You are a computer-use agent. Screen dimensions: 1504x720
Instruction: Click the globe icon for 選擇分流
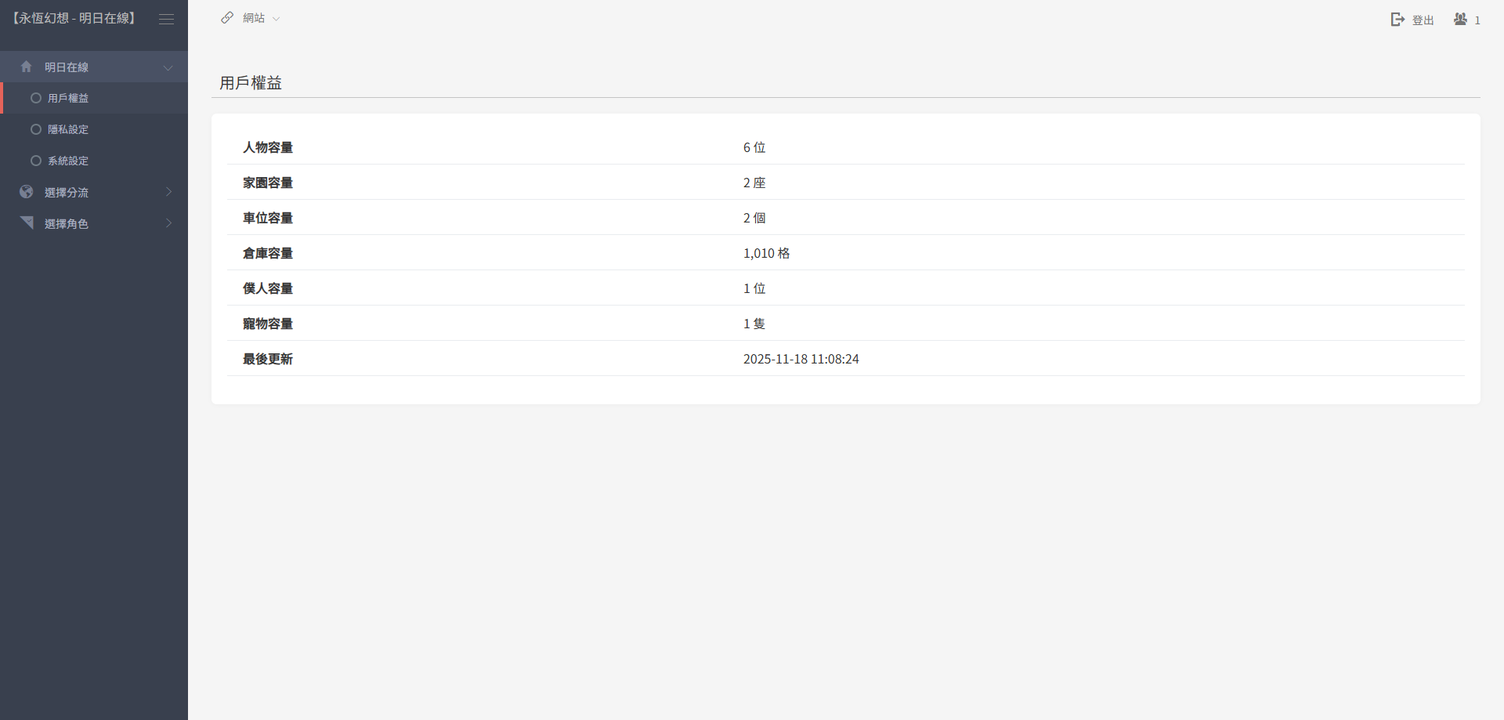26,192
